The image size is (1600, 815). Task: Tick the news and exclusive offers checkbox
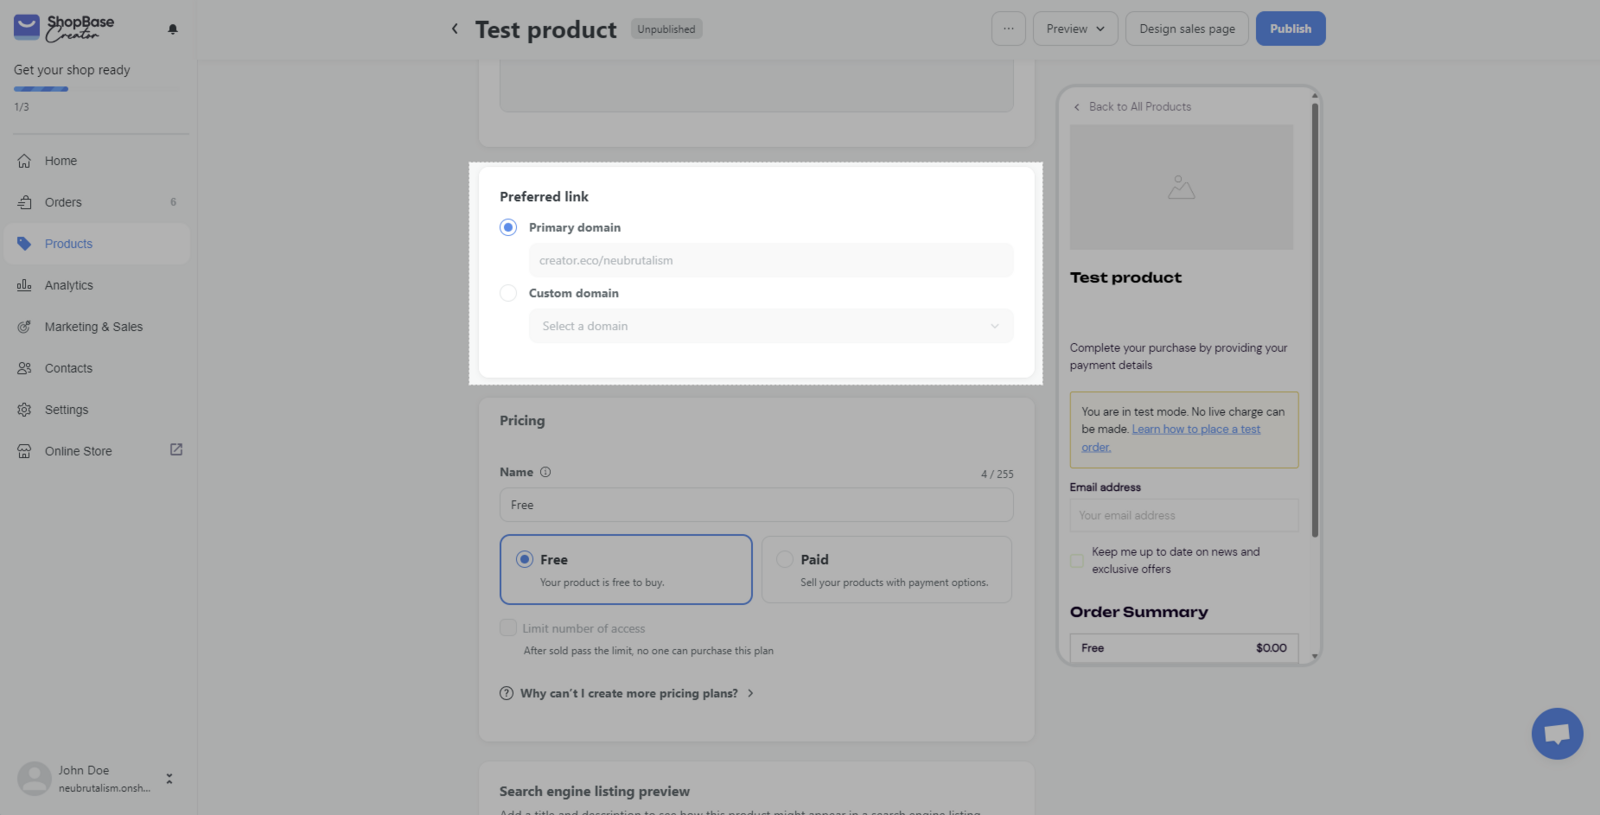1077,560
